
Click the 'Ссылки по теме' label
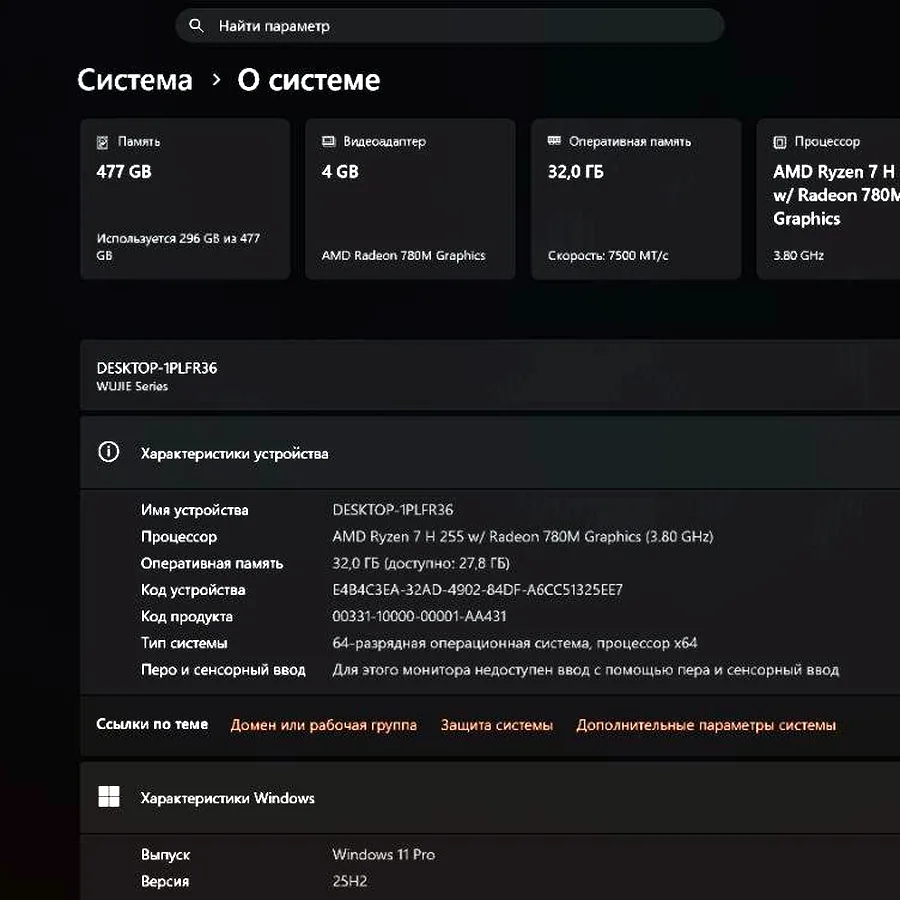point(152,724)
